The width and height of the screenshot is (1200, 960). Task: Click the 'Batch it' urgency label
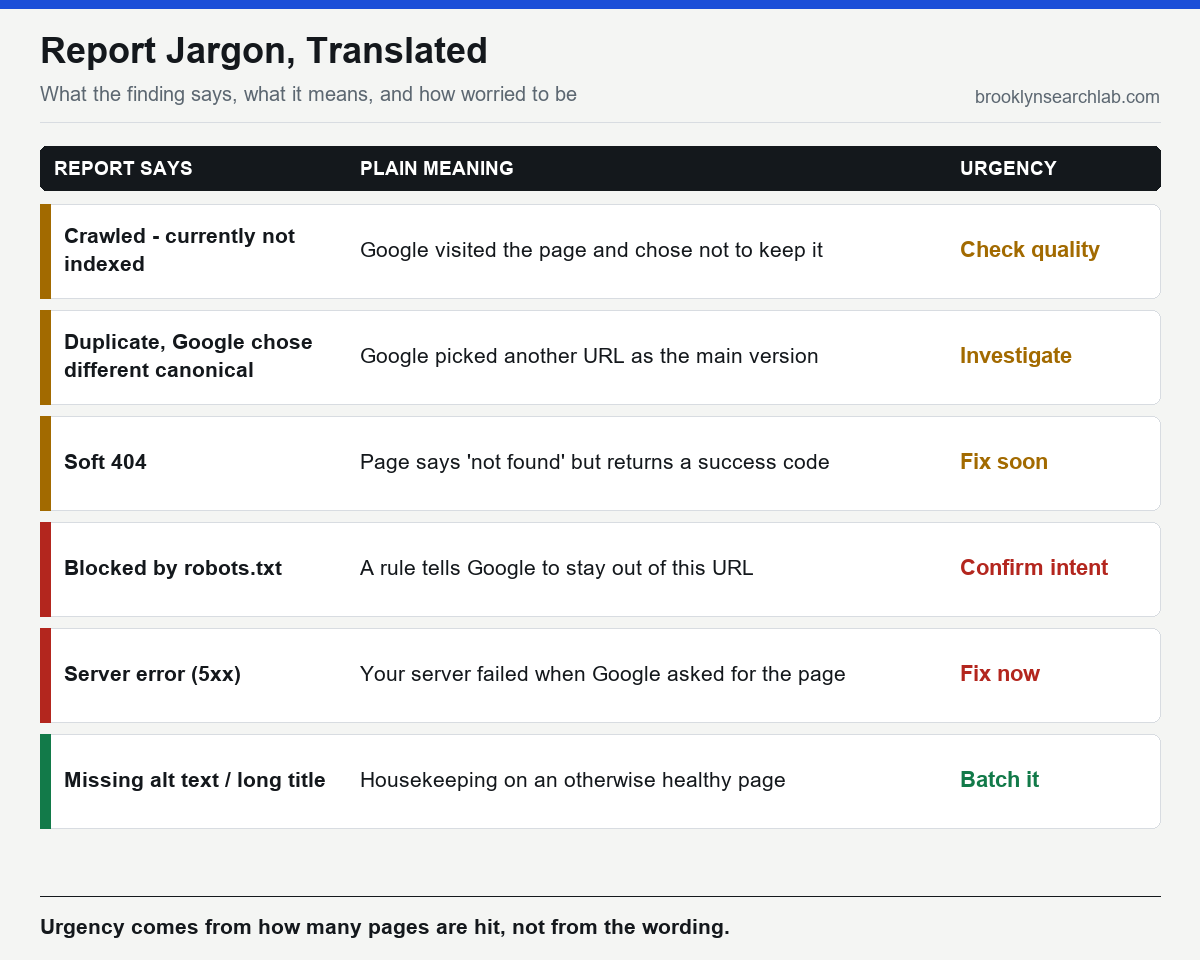pyautogui.click(x=1000, y=780)
